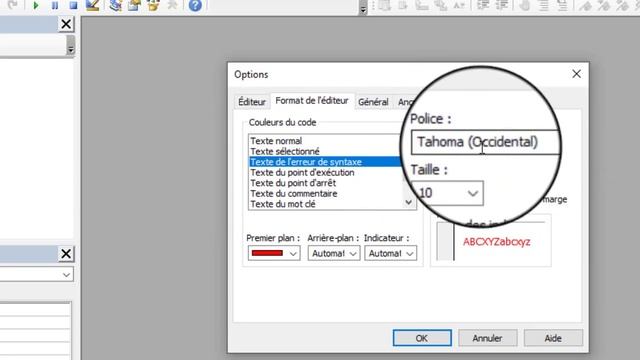
Task: Click the Toggle Bookmark flag icon
Action: [x=585, y=5]
